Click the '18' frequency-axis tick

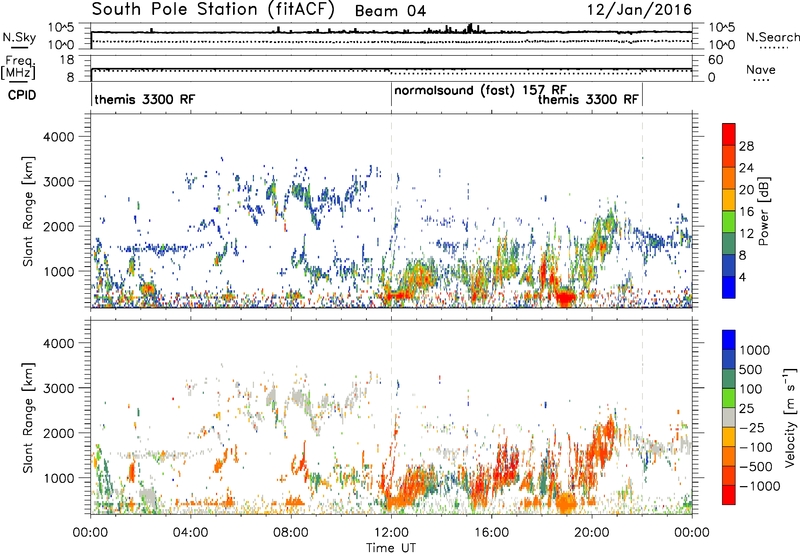[67, 59]
